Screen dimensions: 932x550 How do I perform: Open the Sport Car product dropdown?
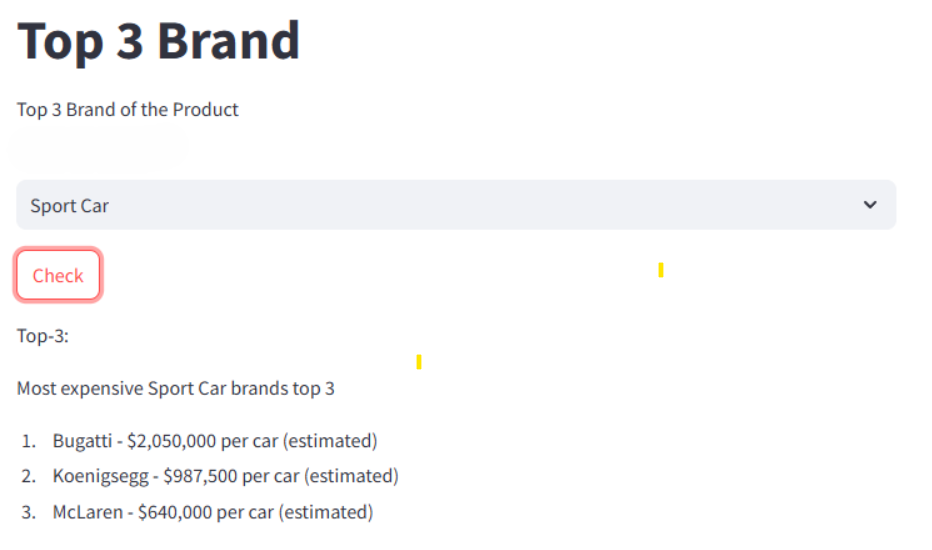pyautogui.click(x=456, y=205)
